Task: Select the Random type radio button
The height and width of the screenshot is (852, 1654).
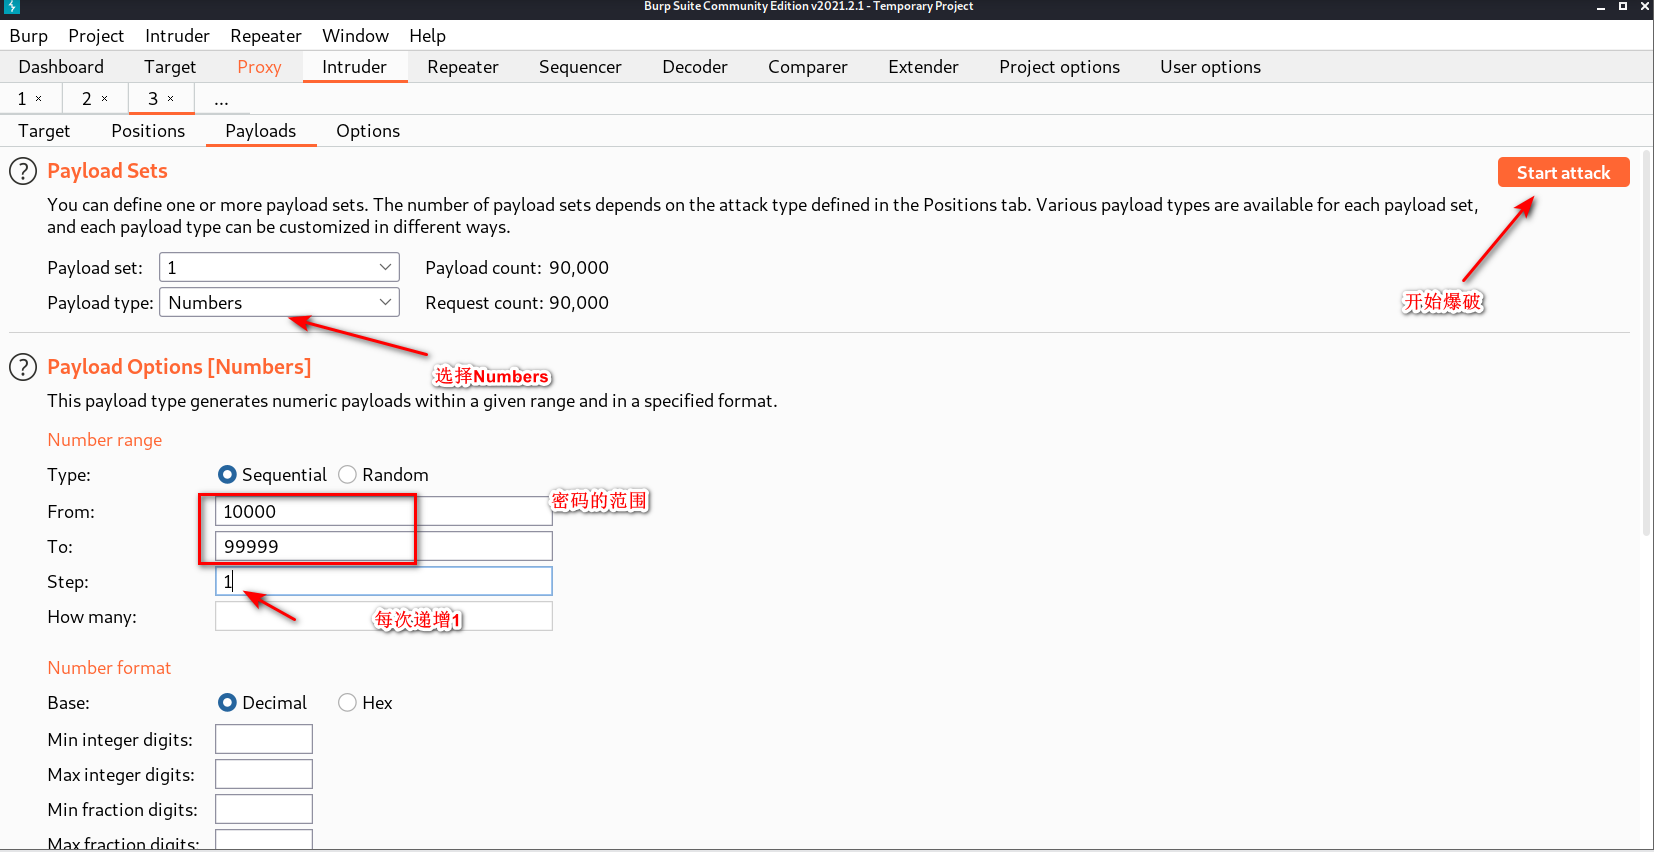Action: tap(347, 475)
